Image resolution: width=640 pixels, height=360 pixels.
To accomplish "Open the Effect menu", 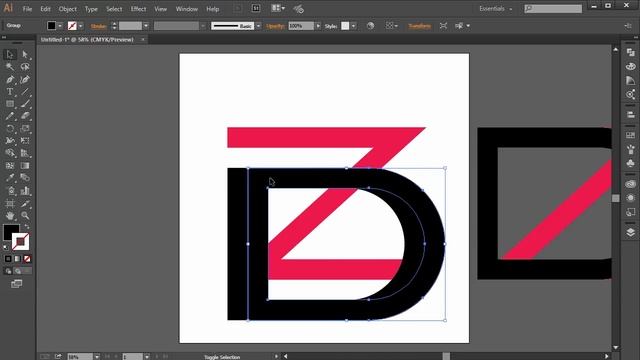I will [x=138, y=9].
